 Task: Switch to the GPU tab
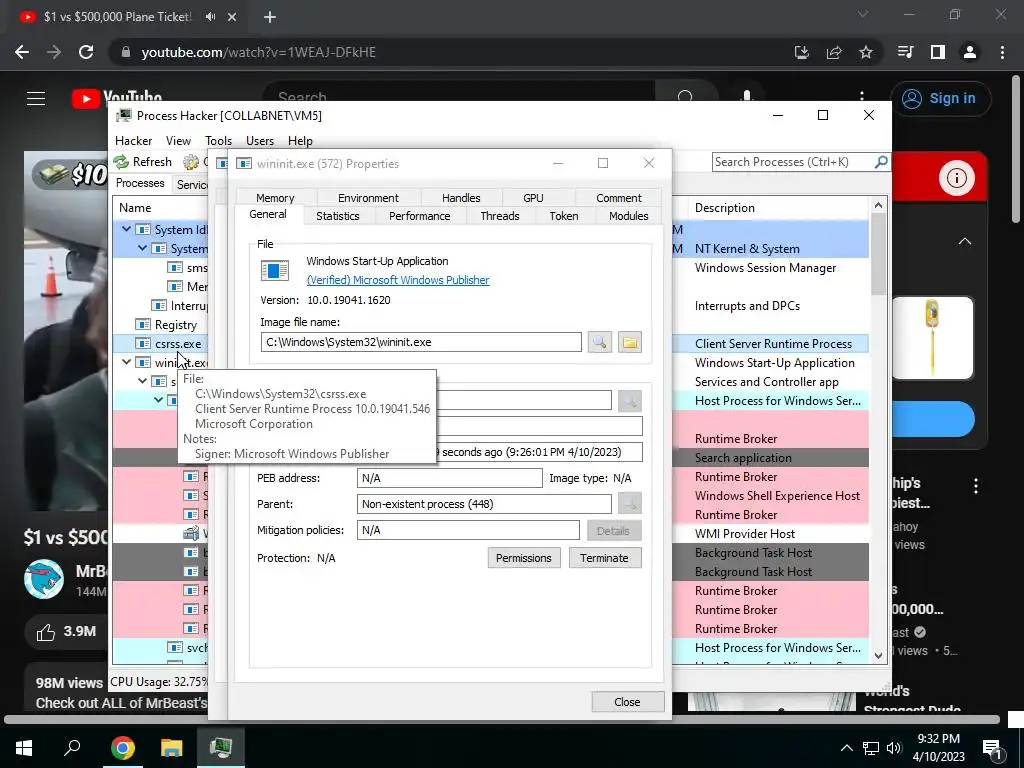[x=533, y=198]
